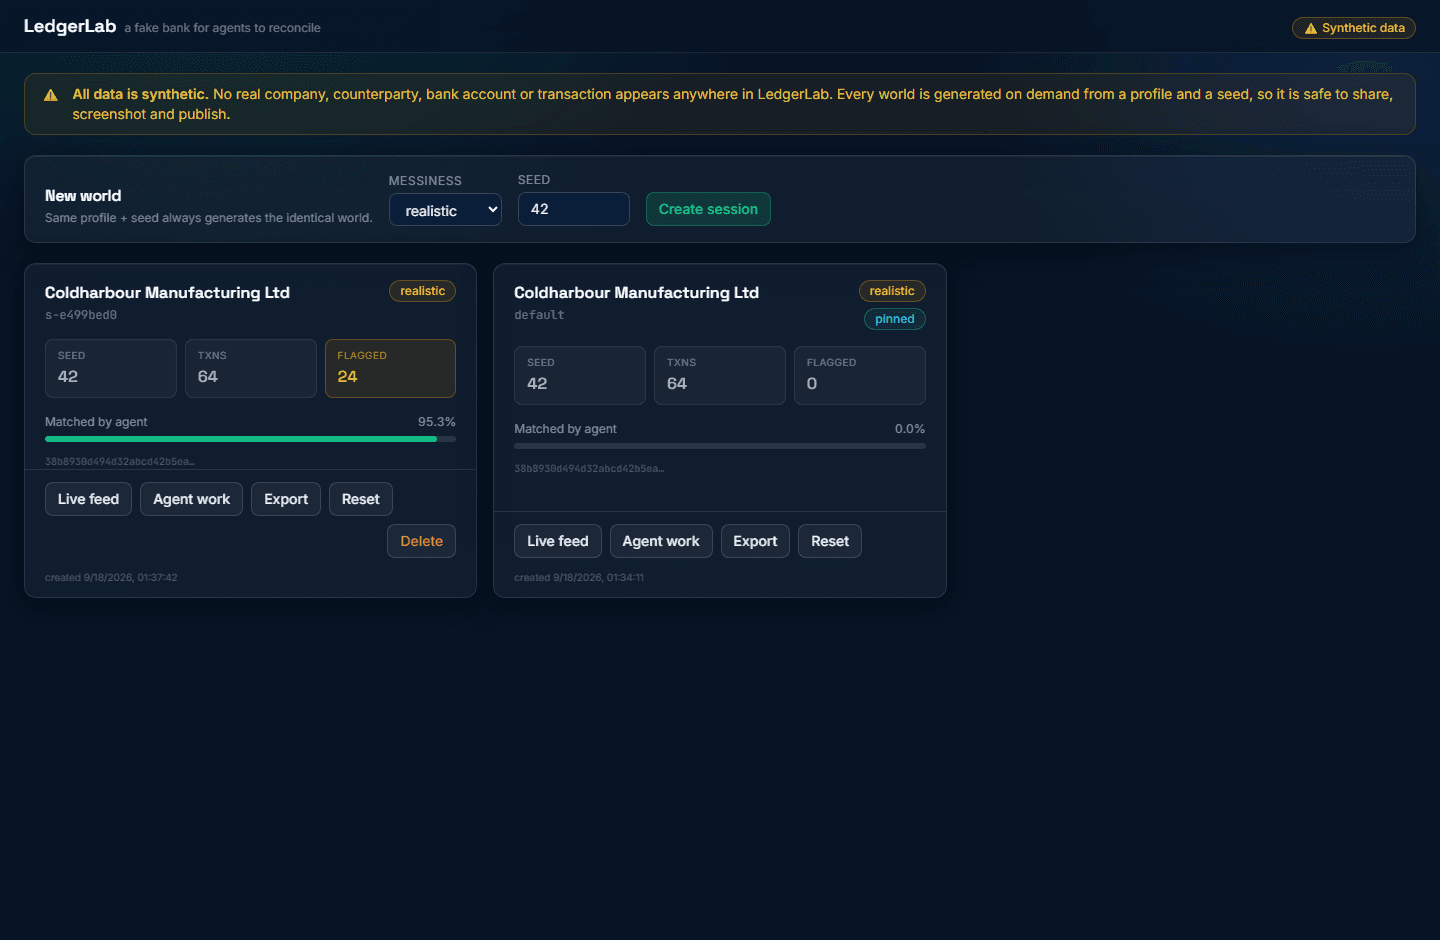Click the 95.3% matched progress bar
Viewport: 1440px width, 940px height.
pos(250,439)
